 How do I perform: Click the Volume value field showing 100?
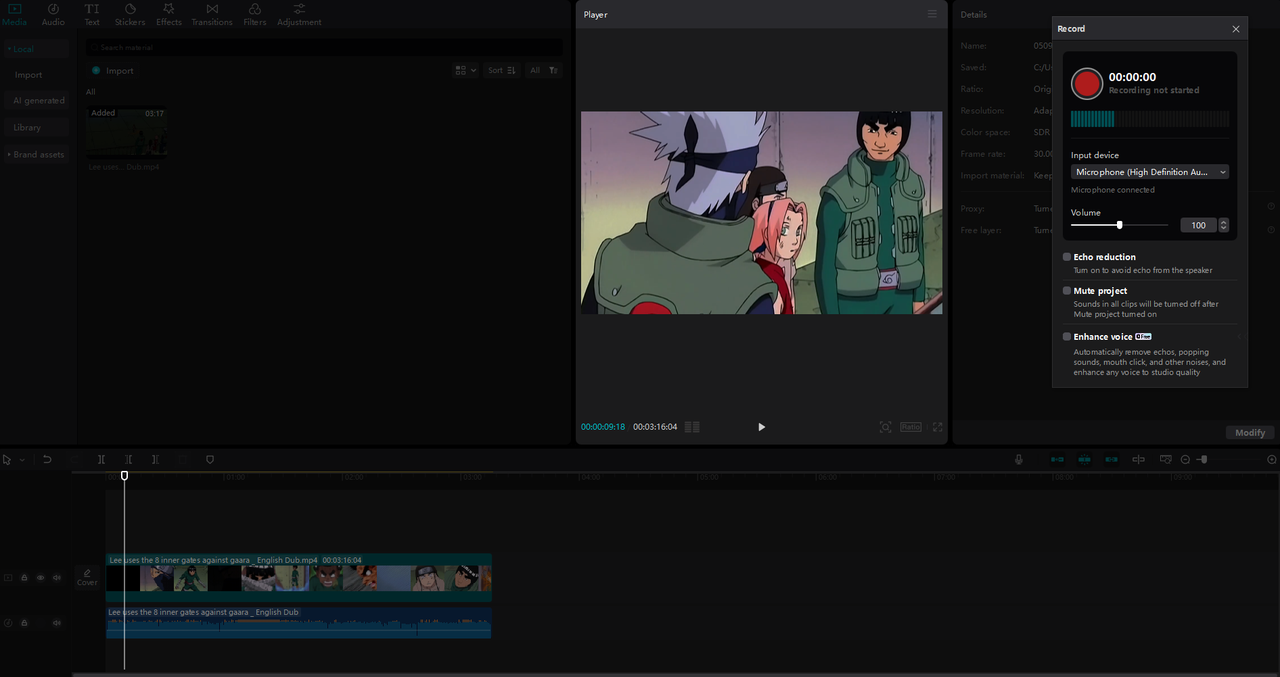1198,225
